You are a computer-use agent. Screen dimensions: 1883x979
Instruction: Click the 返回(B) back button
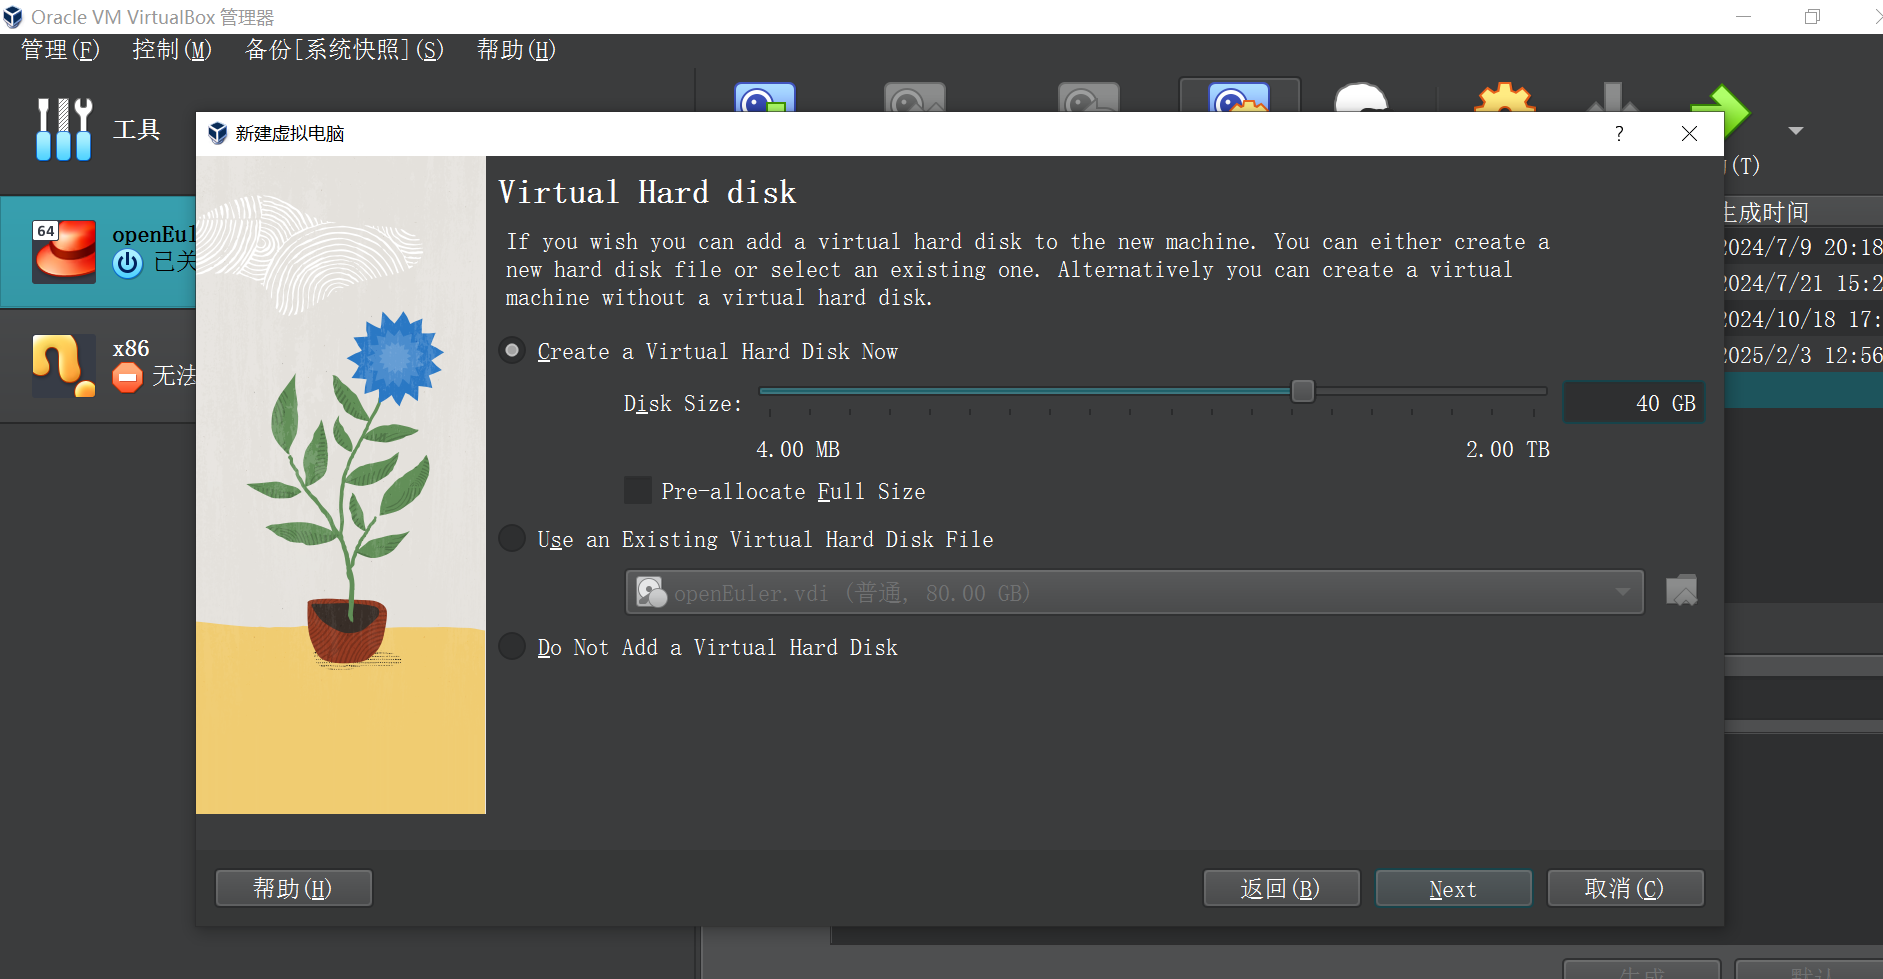point(1280,888)
